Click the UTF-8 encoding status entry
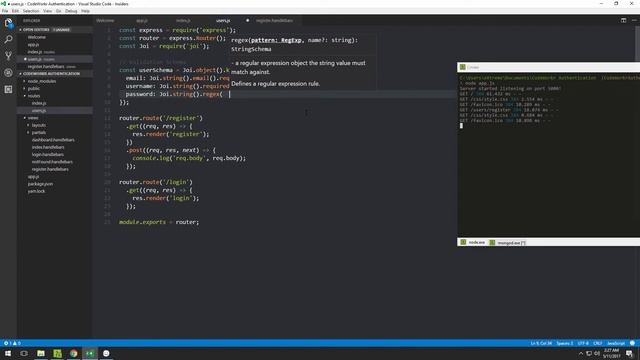Image resolution: width=640 pixels, height=360 pixels. [x=583, y=343]
